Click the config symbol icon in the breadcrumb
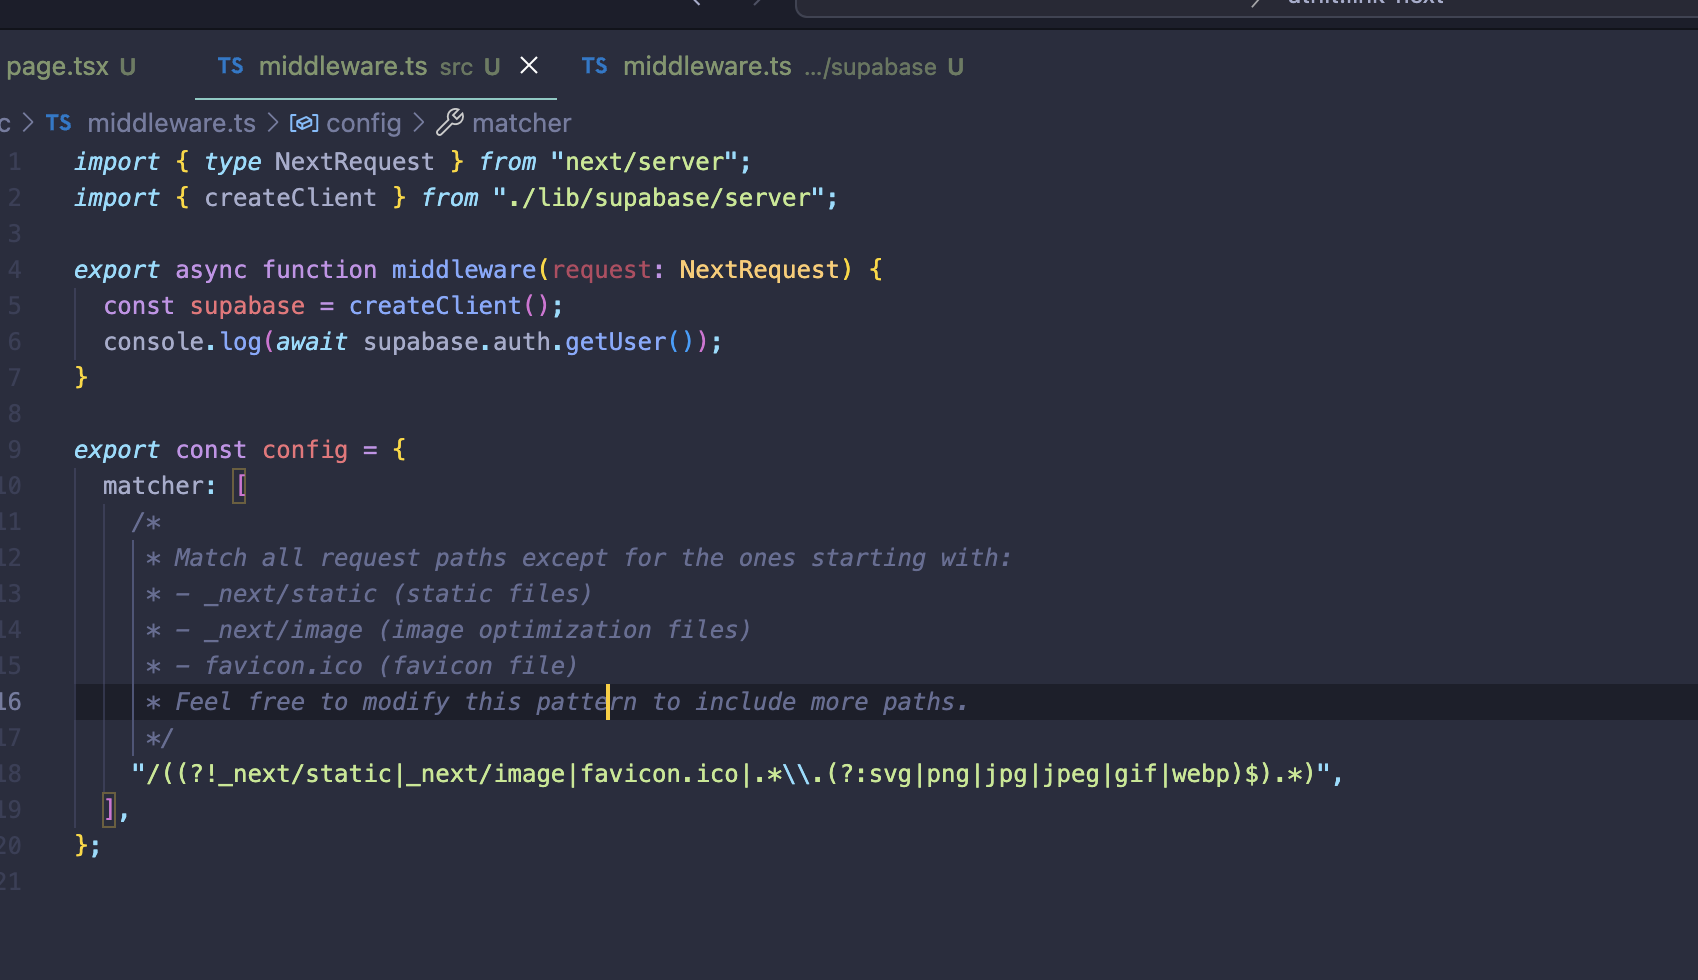 304,123
